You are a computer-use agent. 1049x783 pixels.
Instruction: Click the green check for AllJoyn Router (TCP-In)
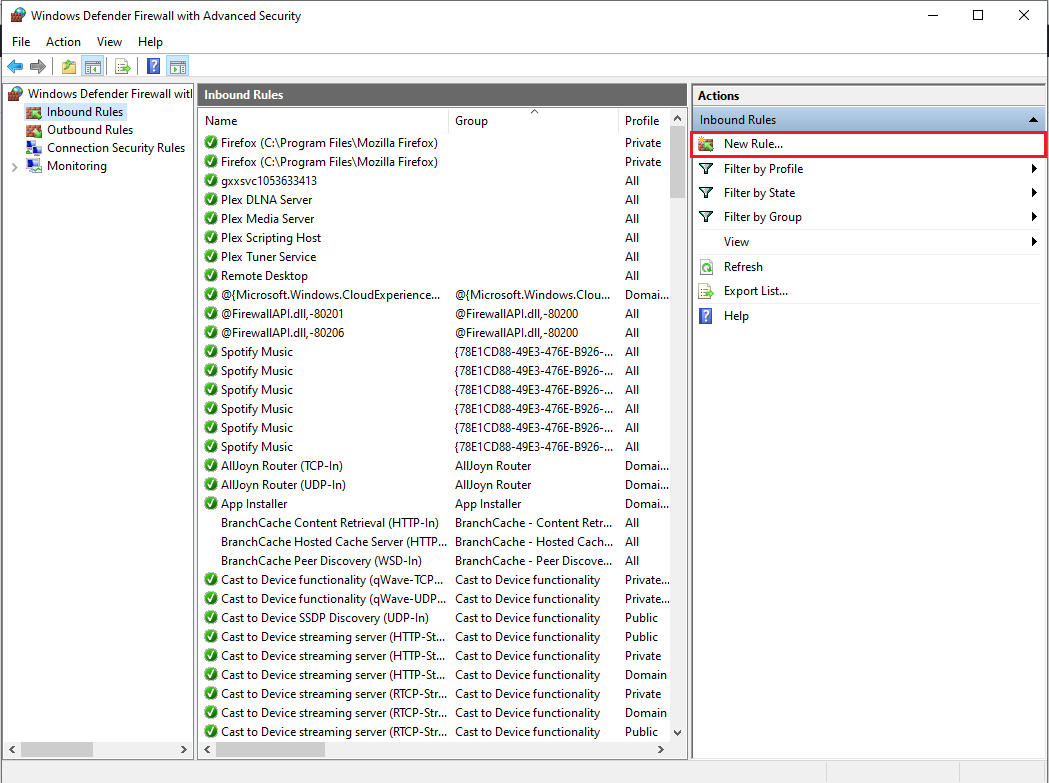tap(211, 465)
